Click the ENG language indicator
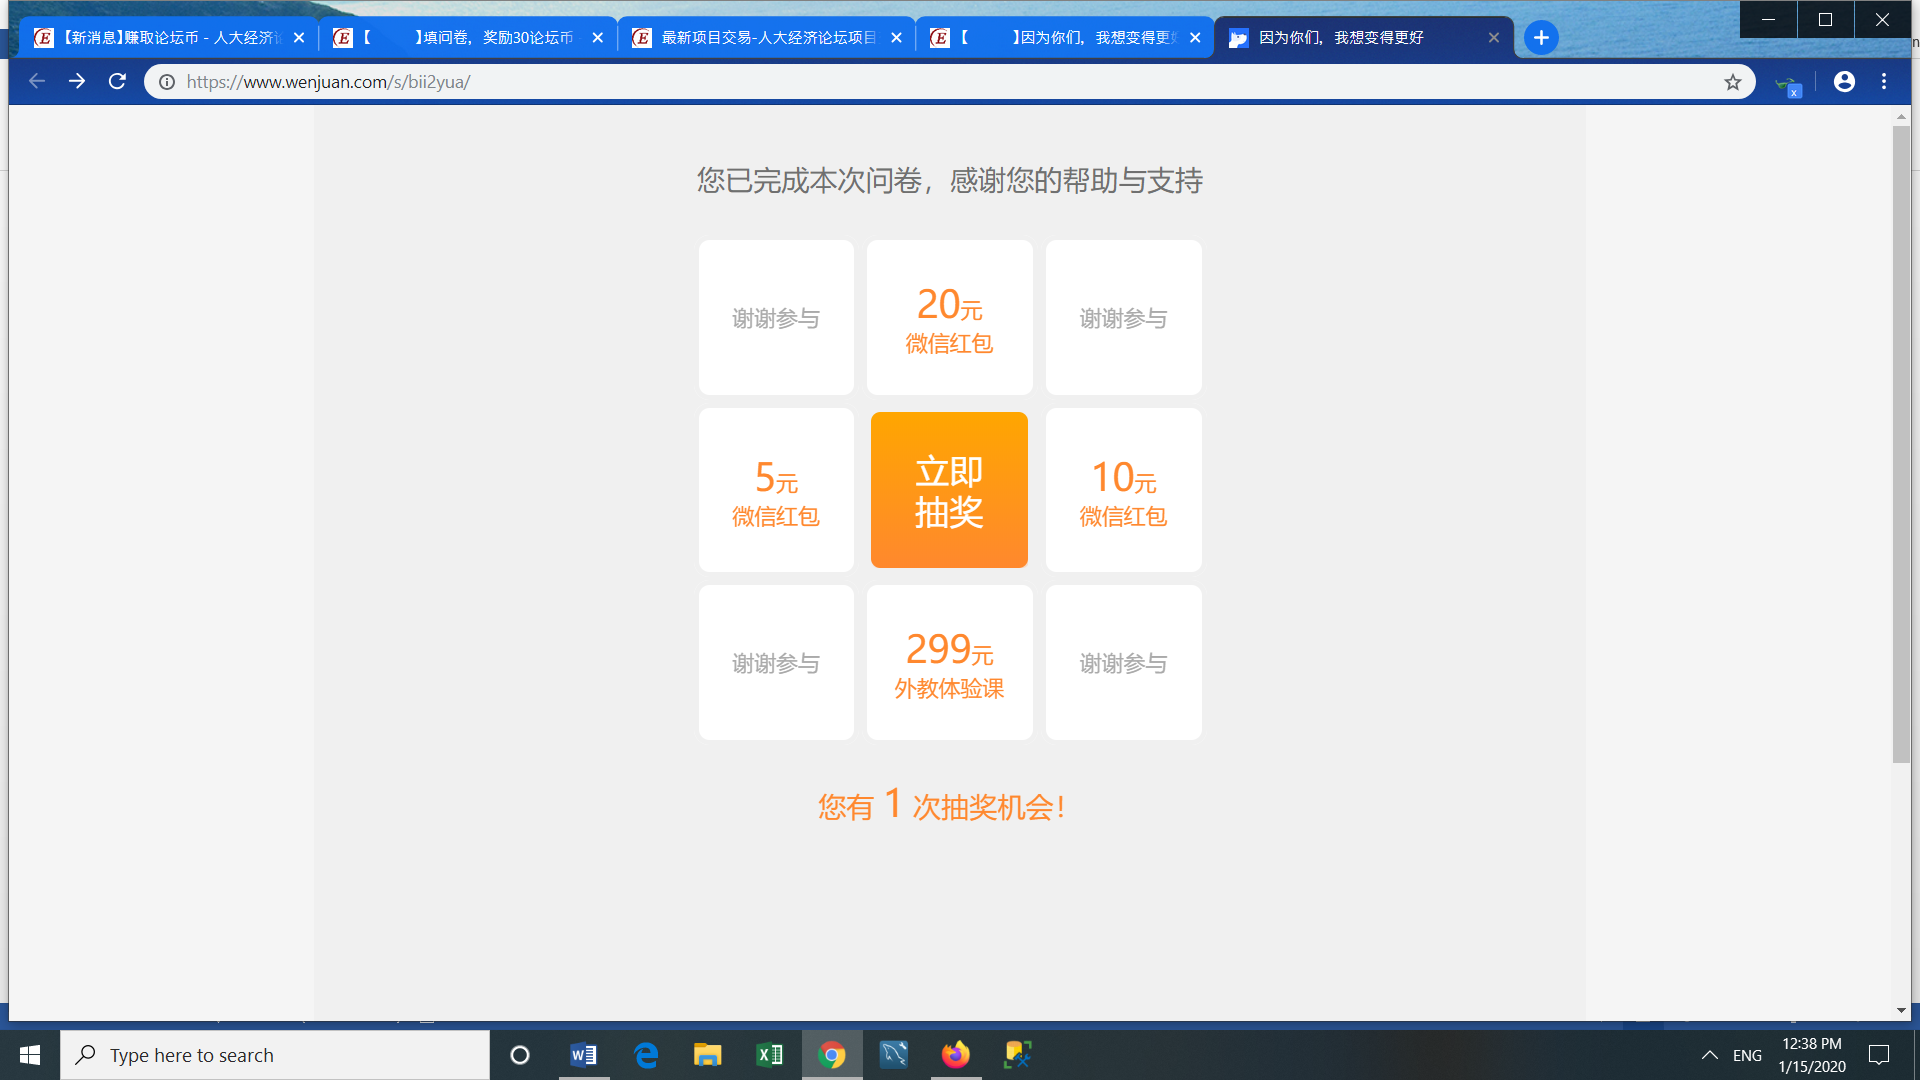This screenshot has width=1920, height=1080. coord(1747,1055)
